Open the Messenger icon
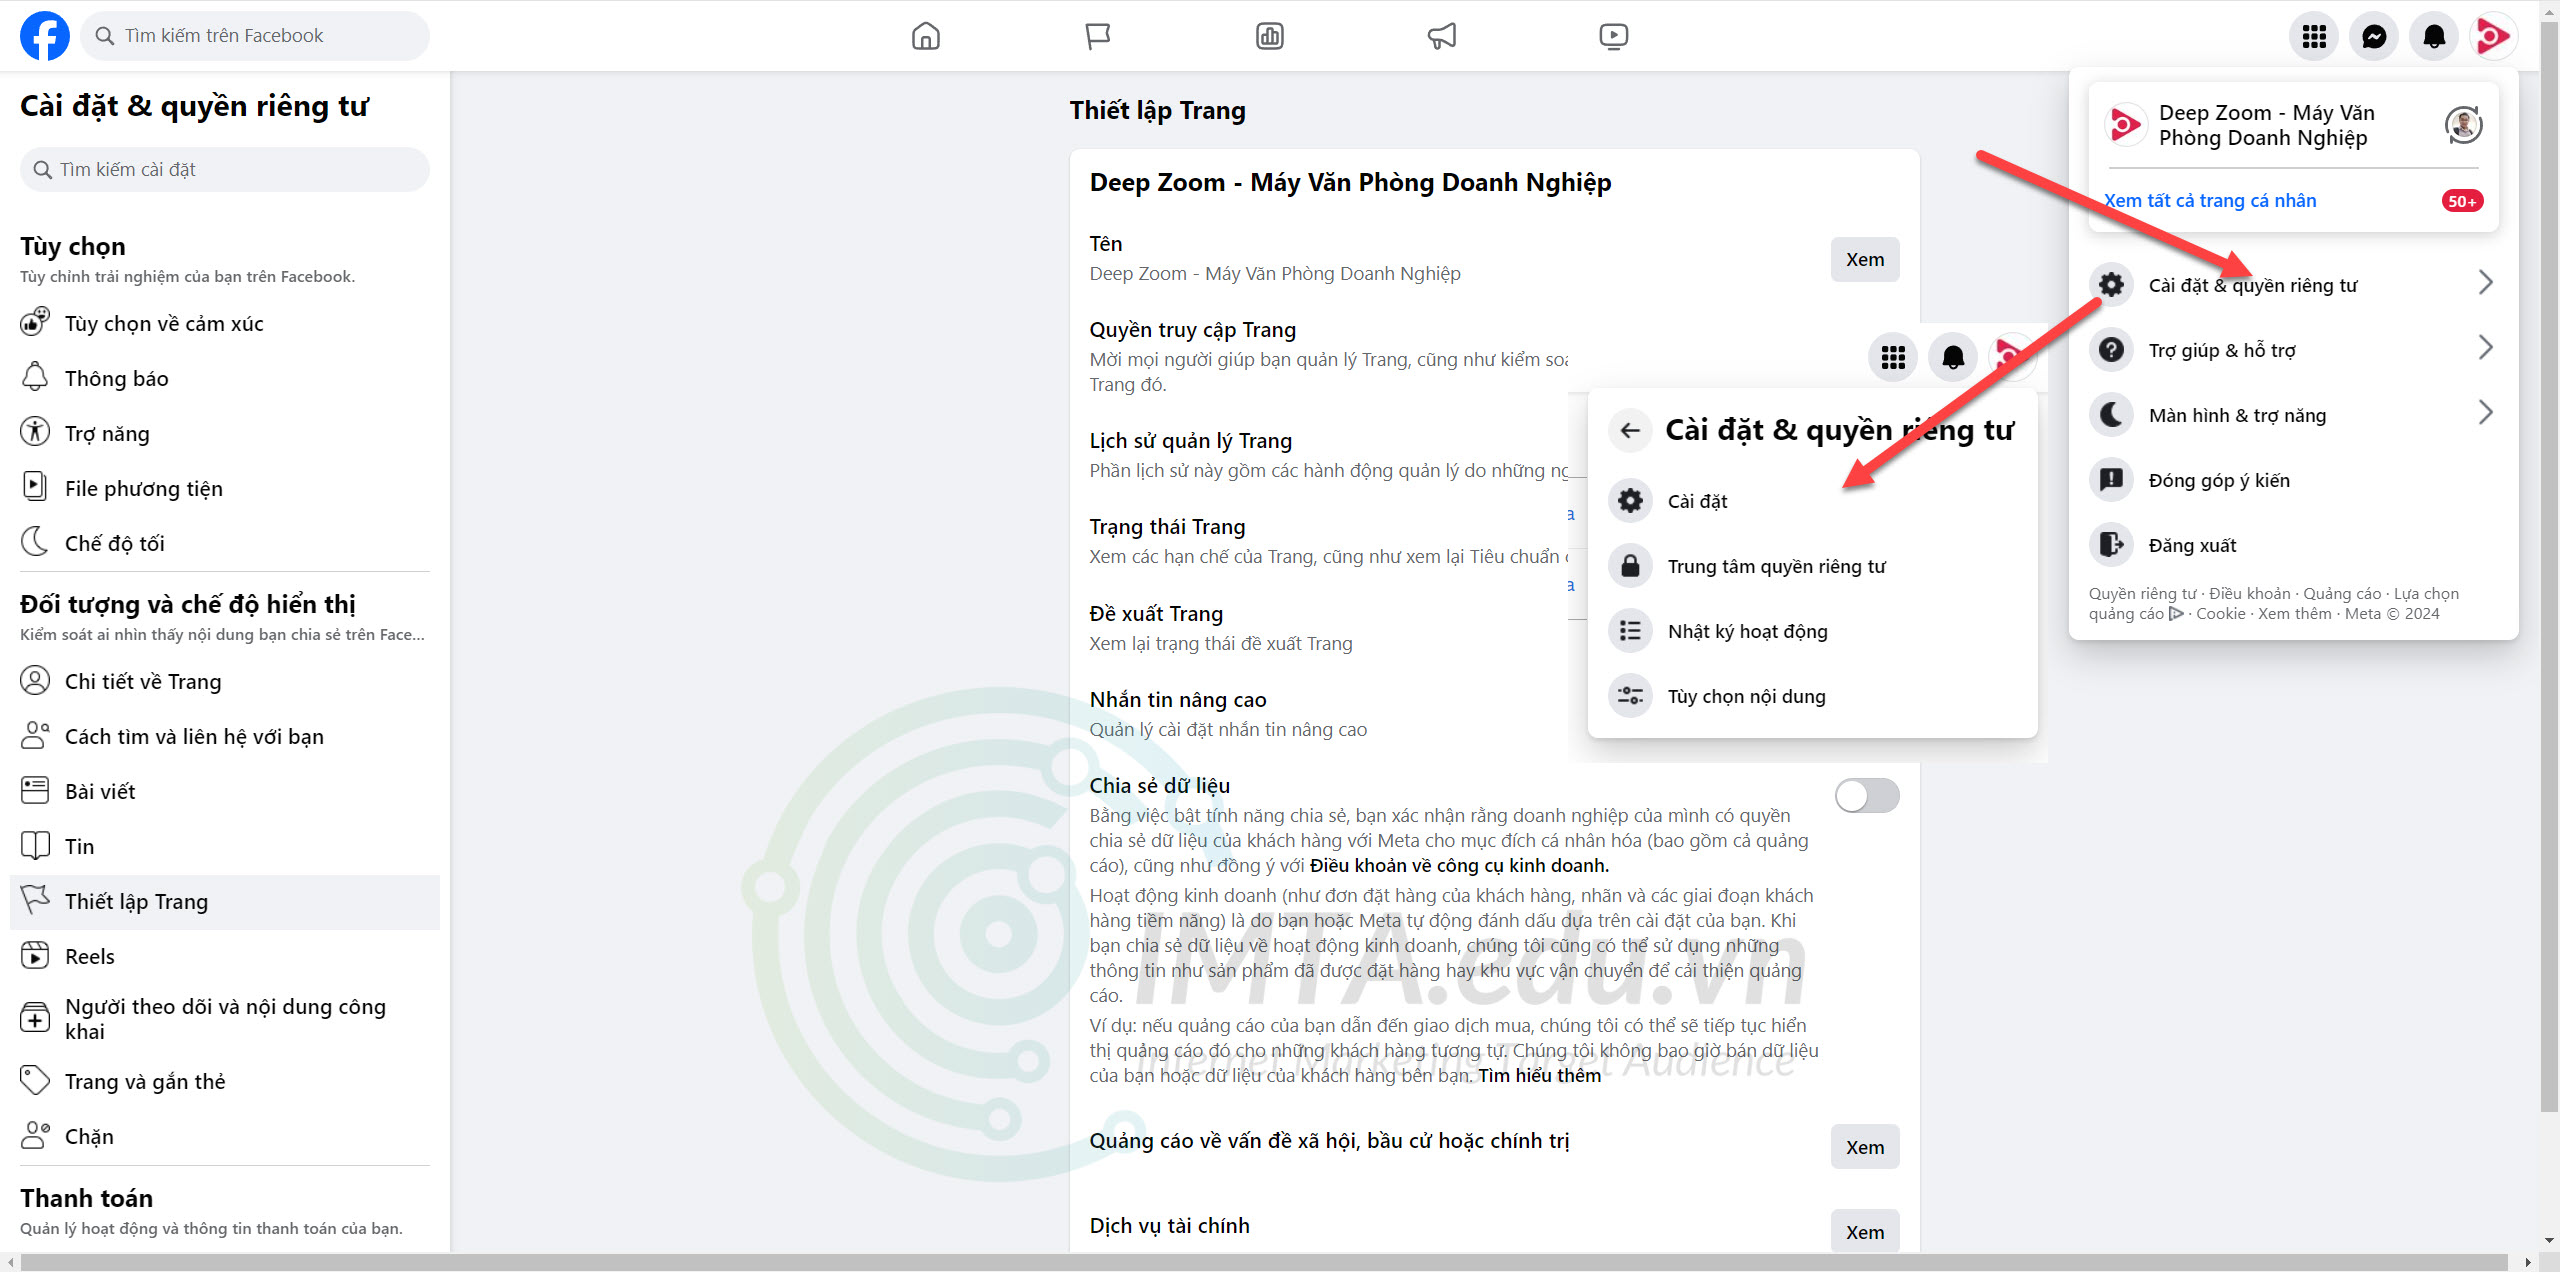The height and width of the screenshot is (1272, 2560). 2374,37
